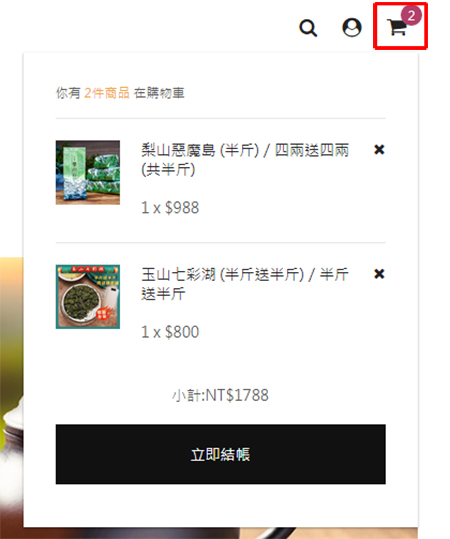This screenshot has height=539, width=450.
Task: Remove 玉山七彩湖 item with X icon
Action: [x=379, y=274]
